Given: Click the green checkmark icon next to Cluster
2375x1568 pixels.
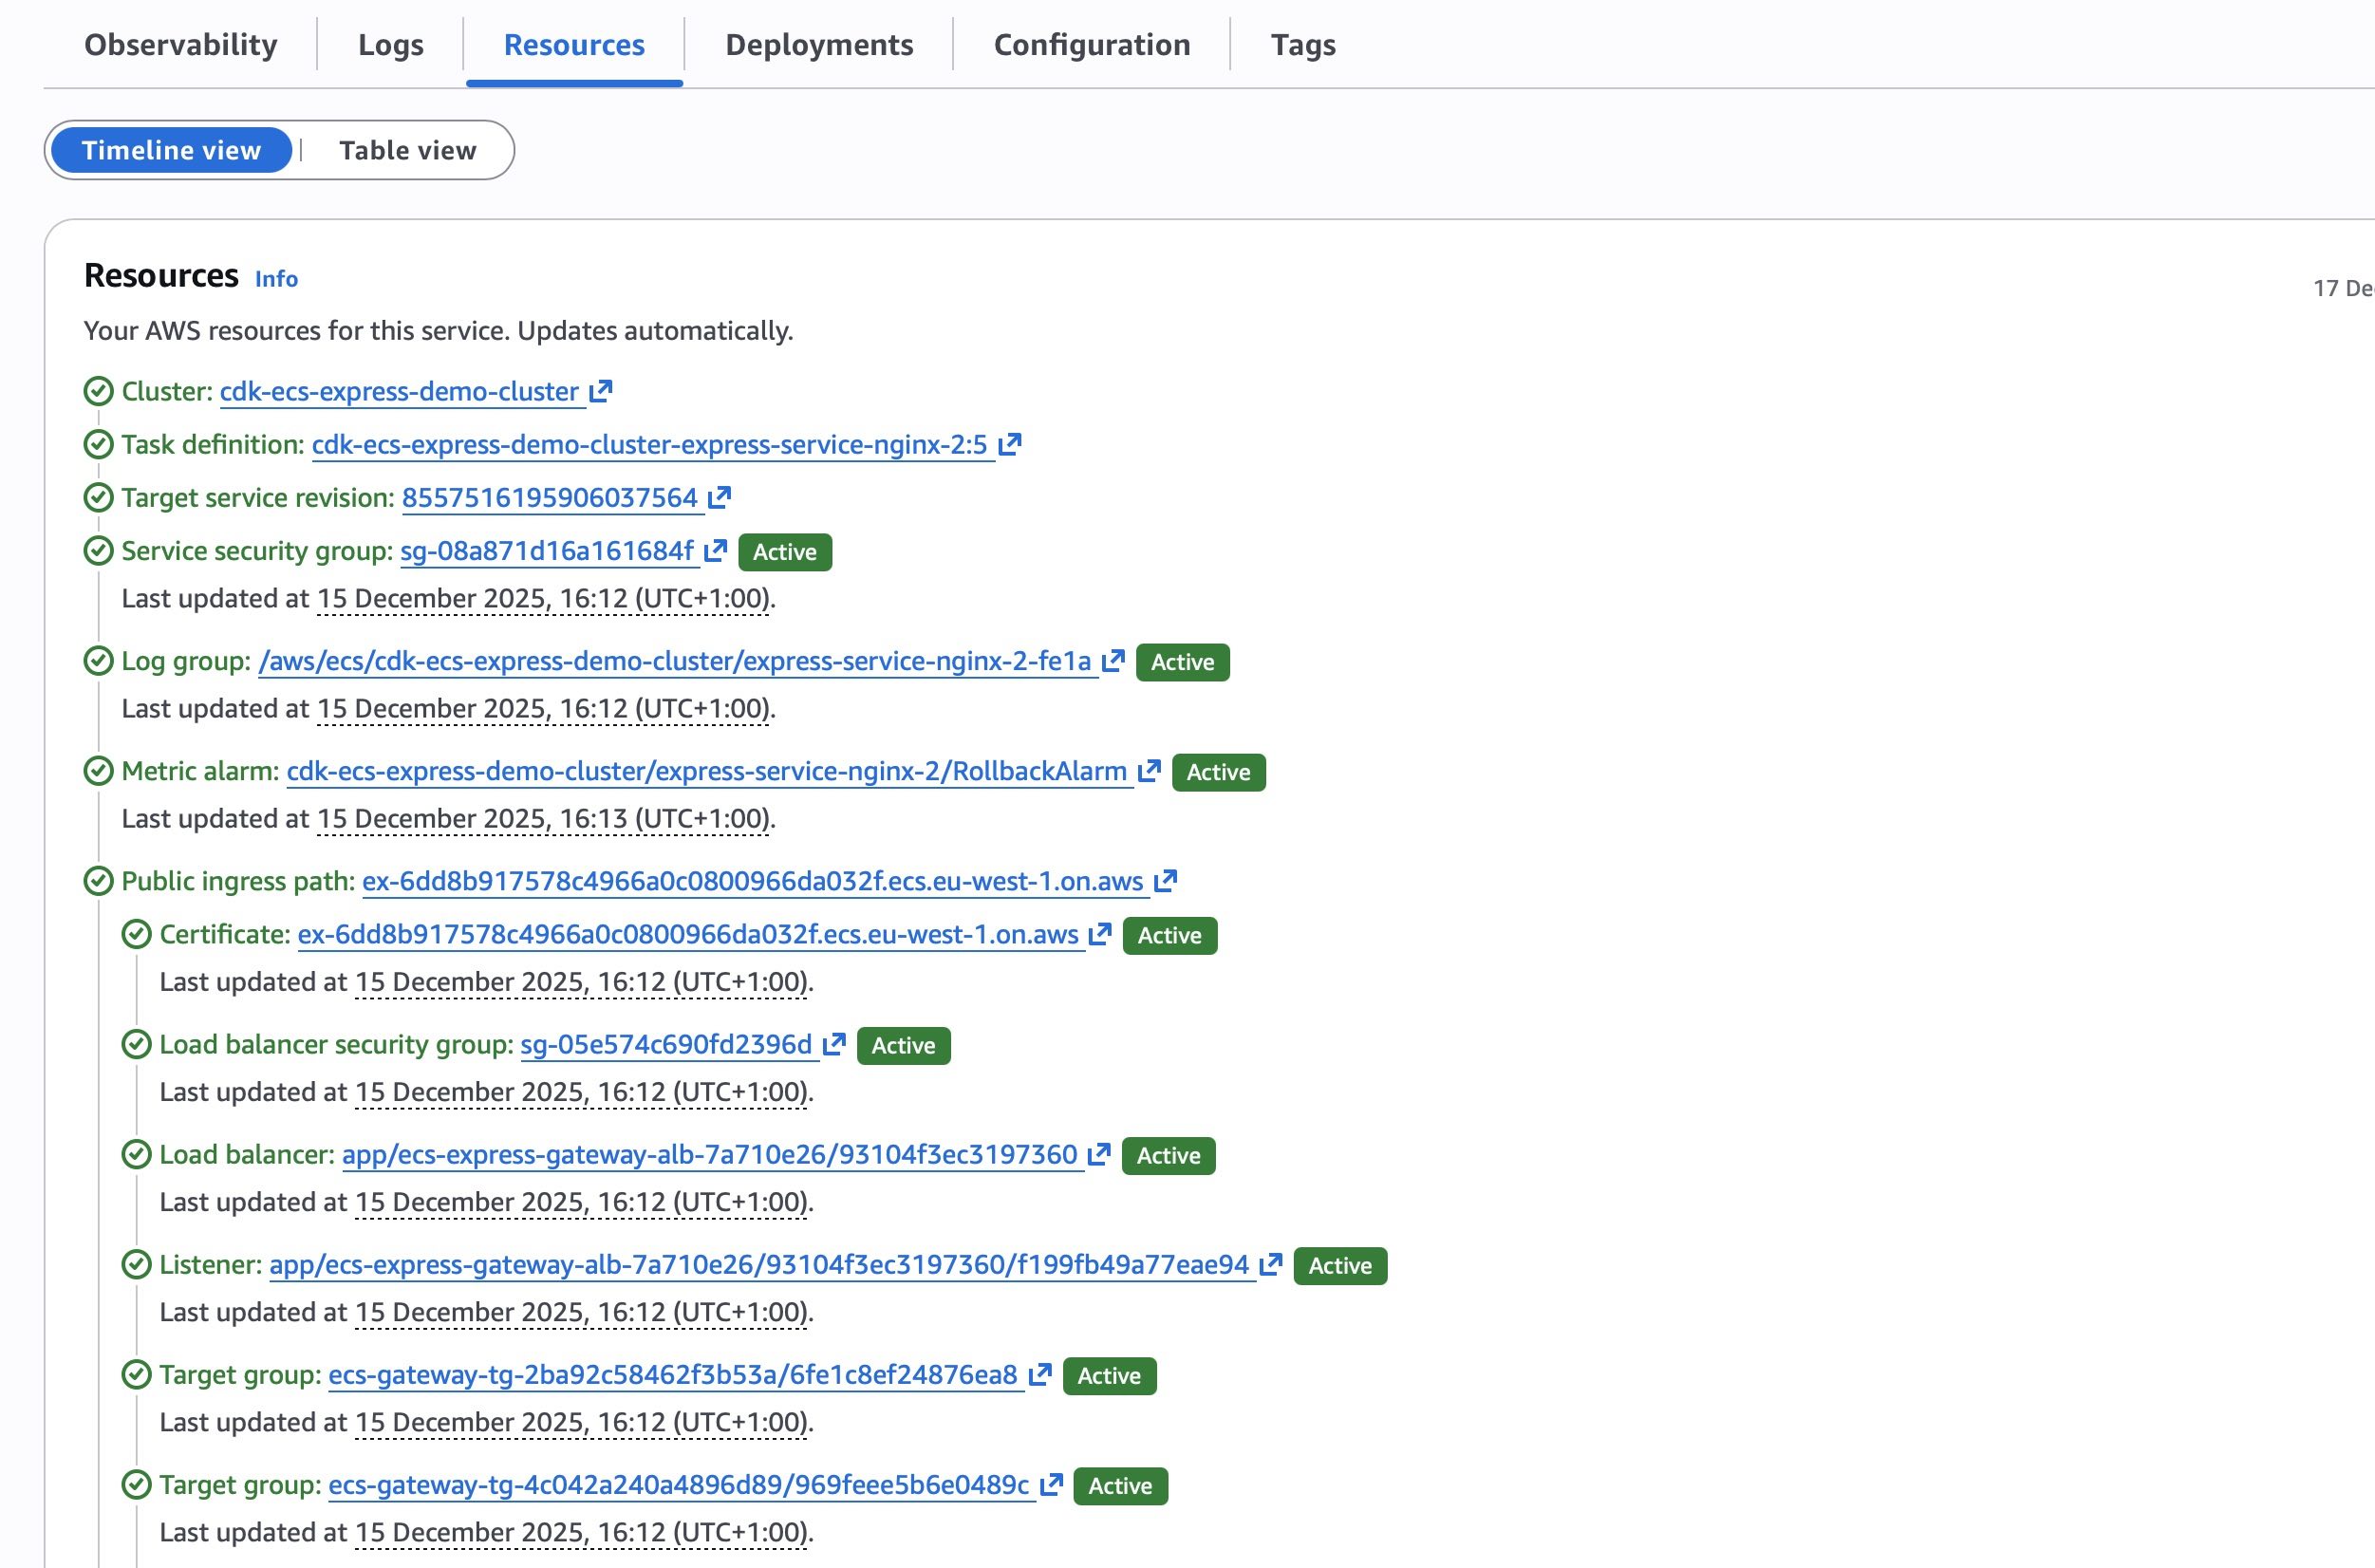Looking at the screenshot, I should pyautogui.click(x=97, y=391).
